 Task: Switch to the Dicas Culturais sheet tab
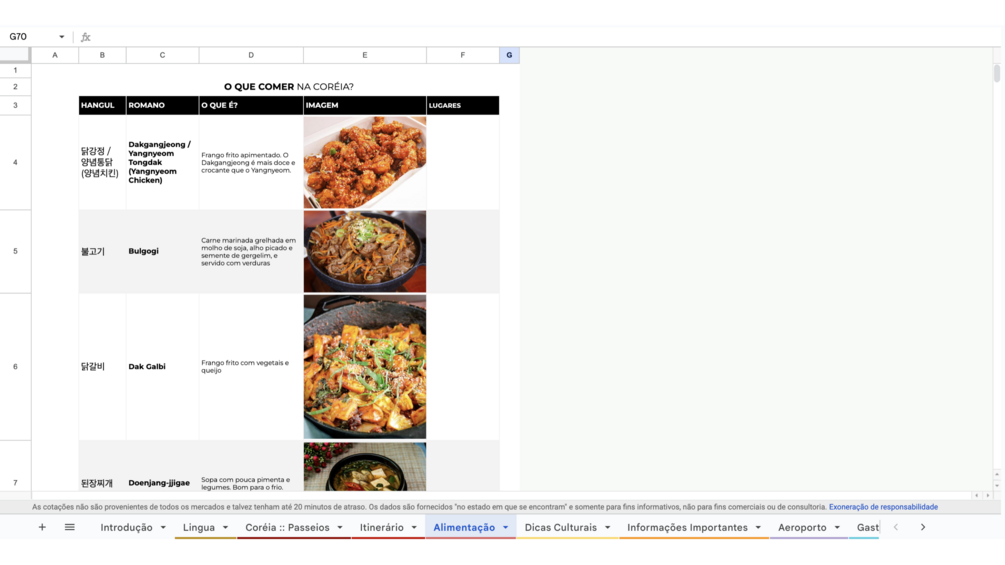pyautogui.click(x=561, y=528)
